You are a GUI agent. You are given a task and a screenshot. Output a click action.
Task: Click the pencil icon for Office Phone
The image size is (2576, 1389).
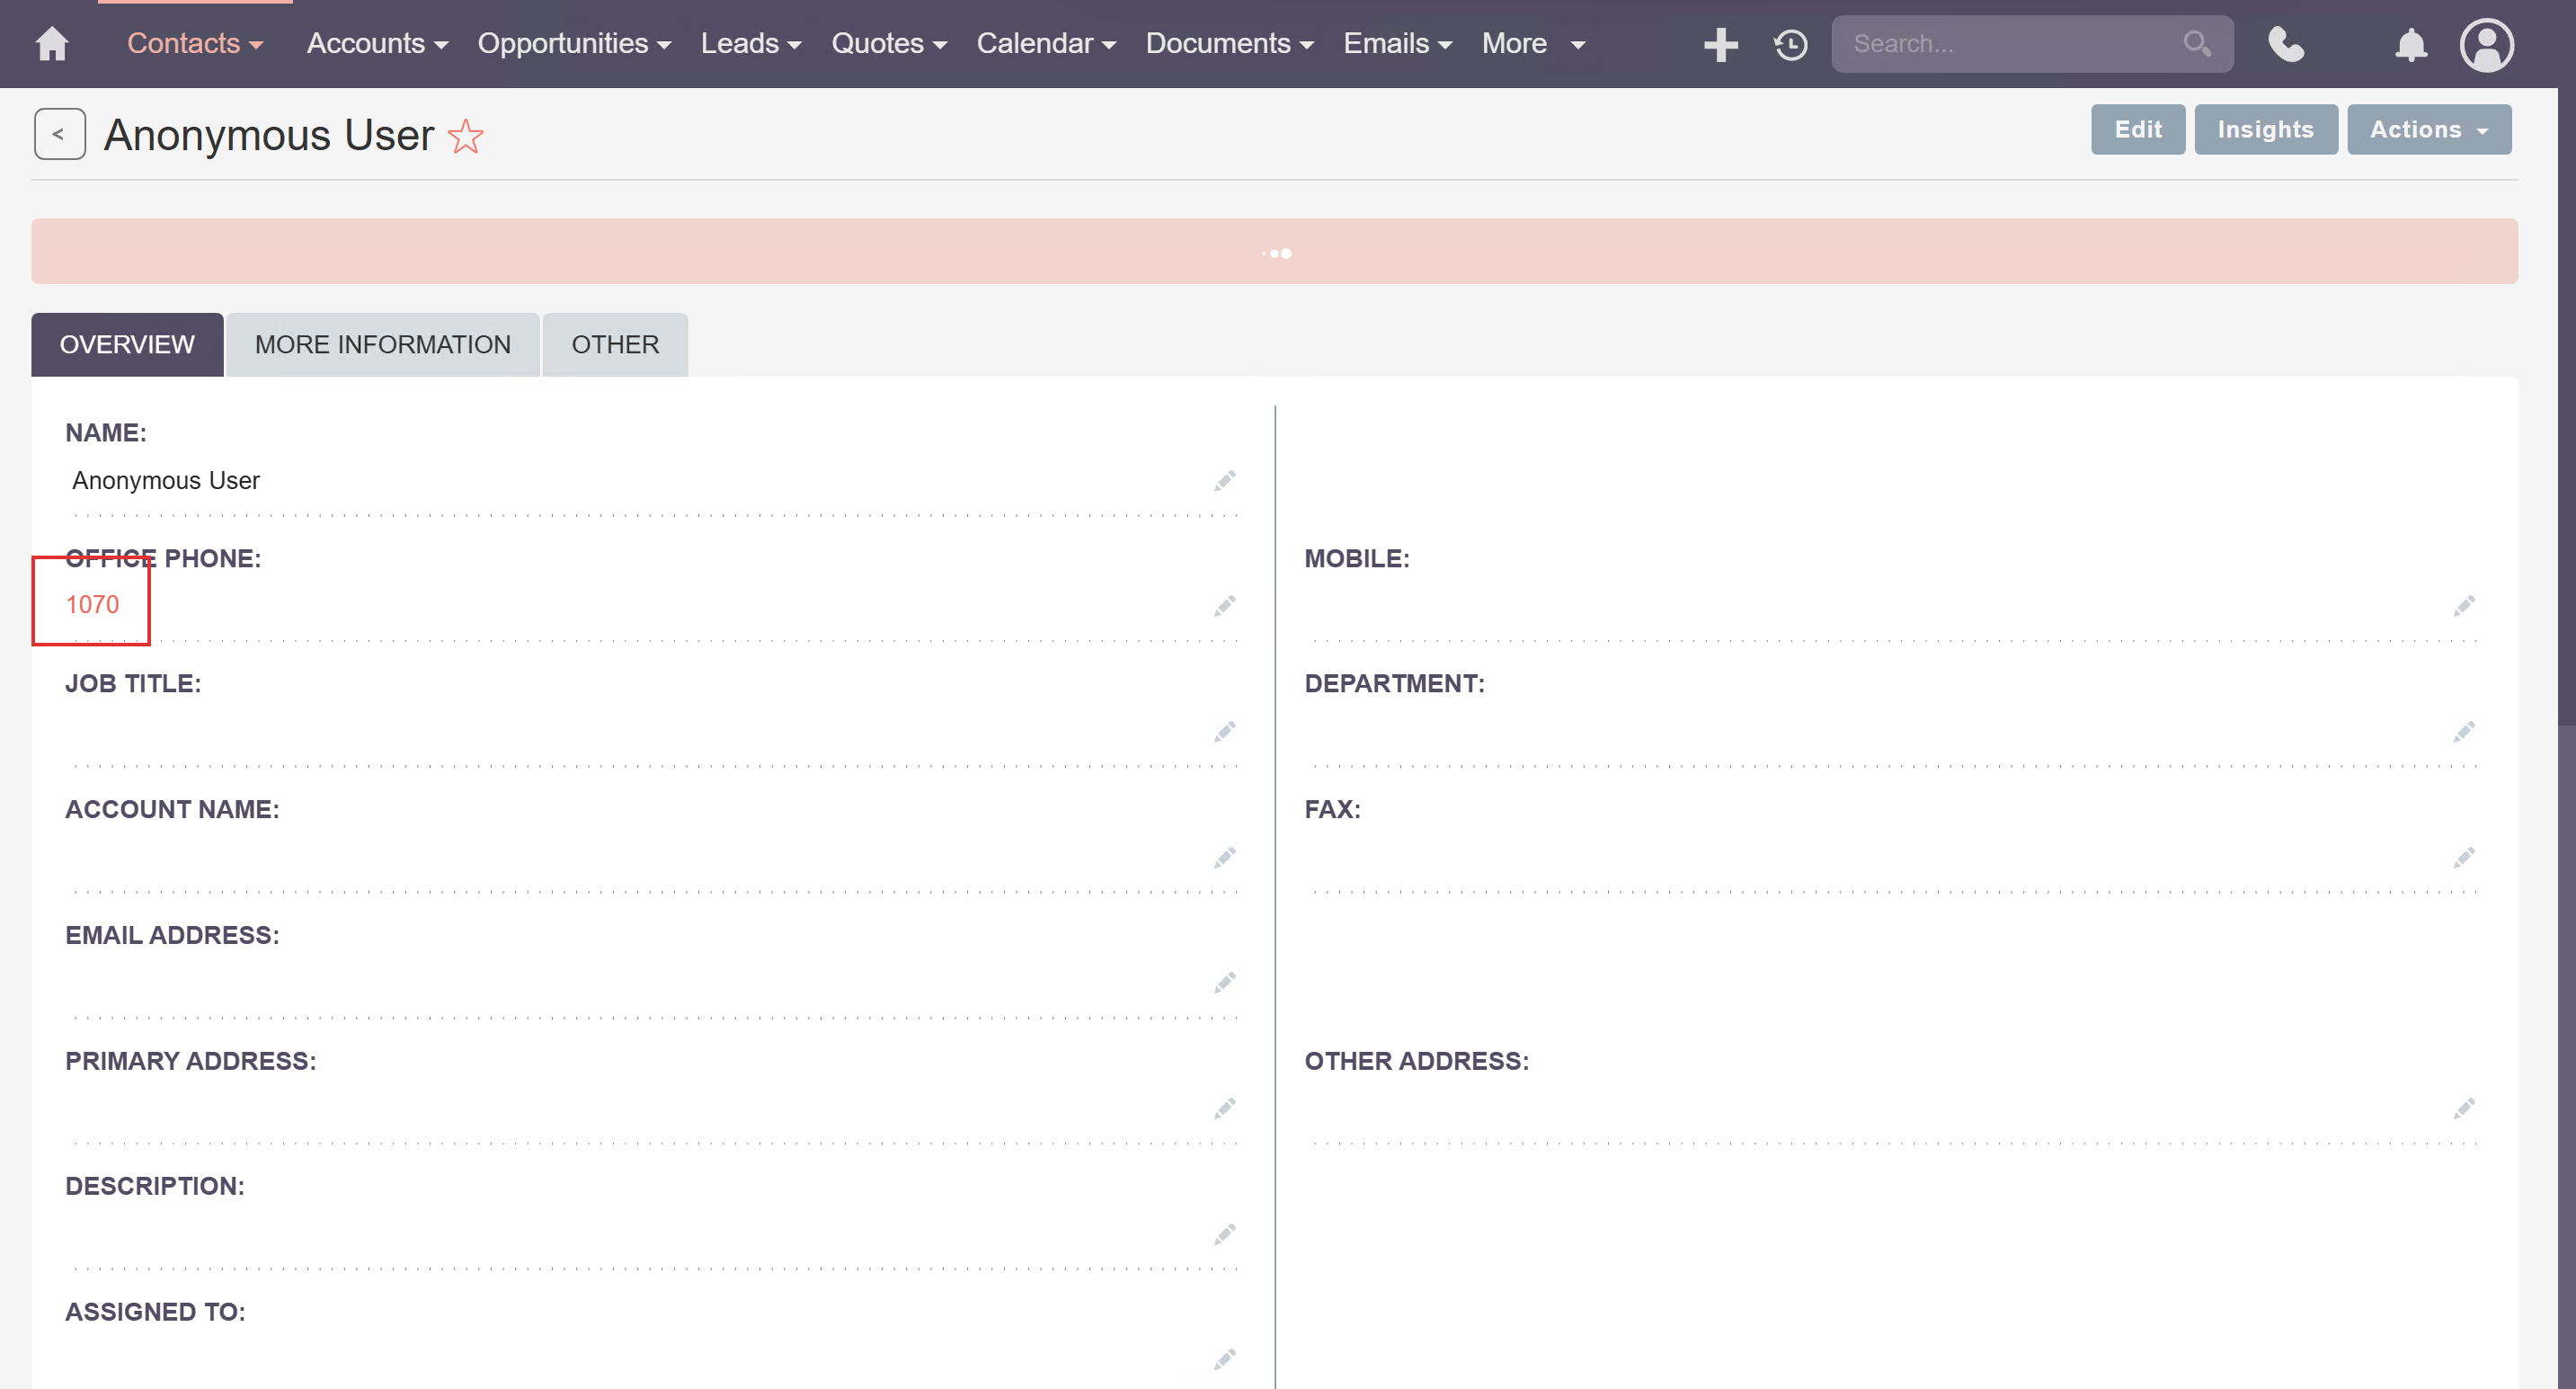point(1224,606)
